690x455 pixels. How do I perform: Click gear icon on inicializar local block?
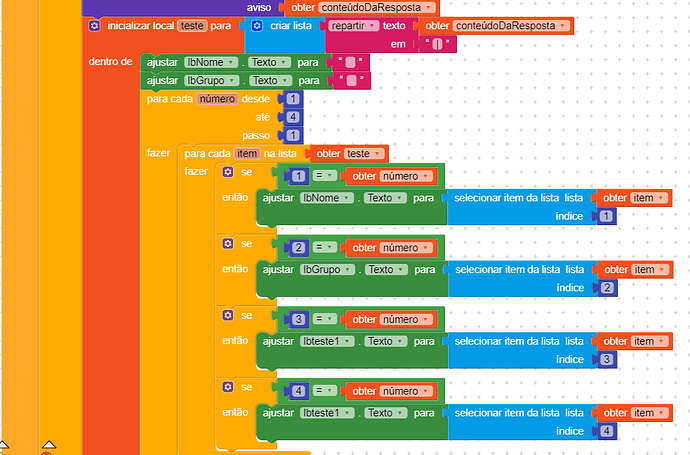point(94,25)
